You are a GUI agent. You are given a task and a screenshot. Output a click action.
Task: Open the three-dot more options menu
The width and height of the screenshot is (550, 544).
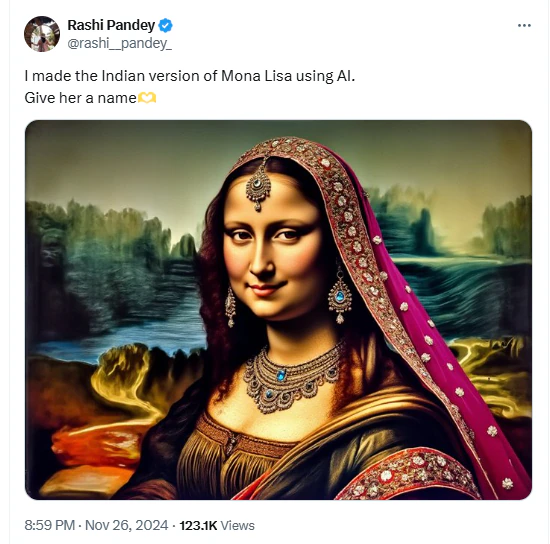click(x=524, y=25)
